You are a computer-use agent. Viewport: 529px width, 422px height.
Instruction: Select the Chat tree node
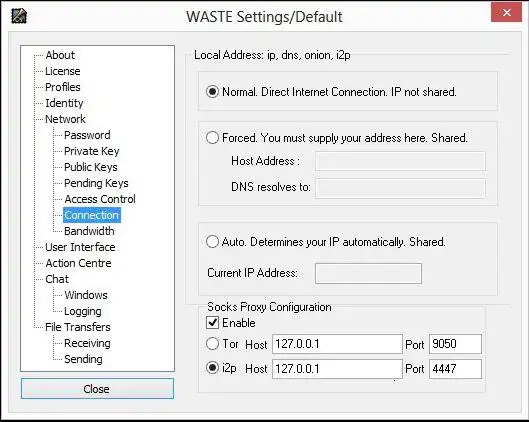click(x=57, y=279)
